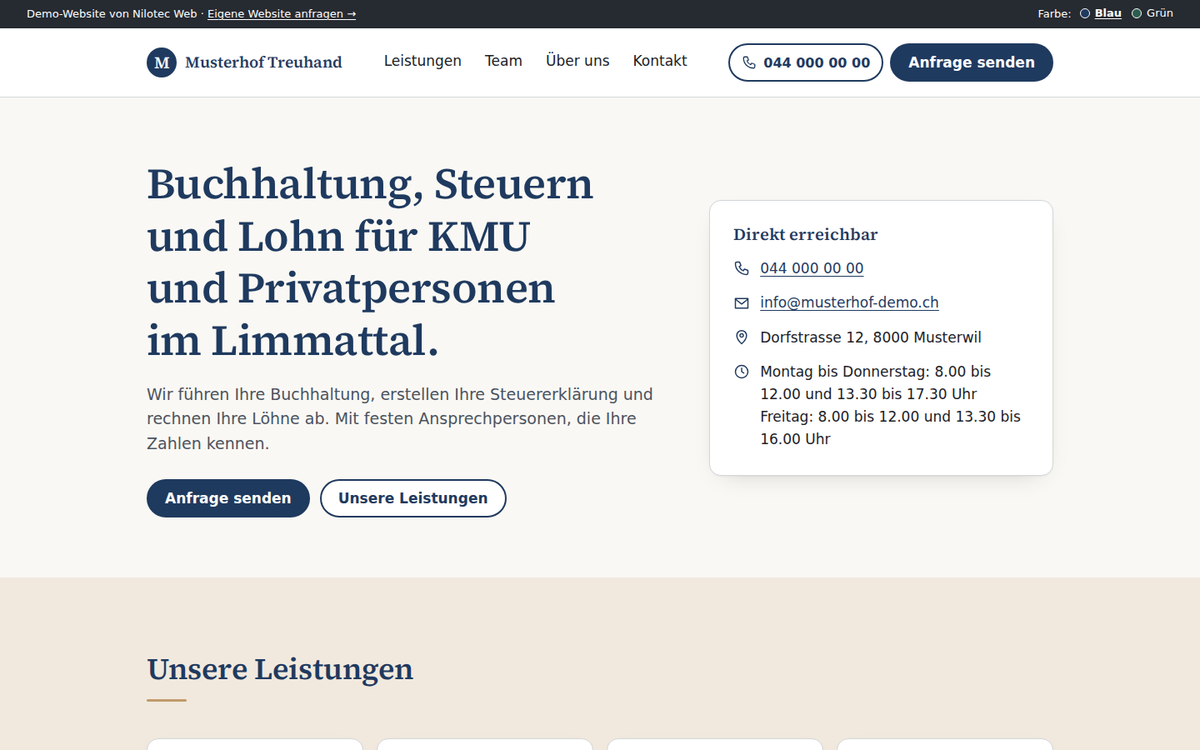Click the Direkt erreichbar card heading
This screenshot has width=1200, height=750.
pyautogui.click(x=806, y=234)
